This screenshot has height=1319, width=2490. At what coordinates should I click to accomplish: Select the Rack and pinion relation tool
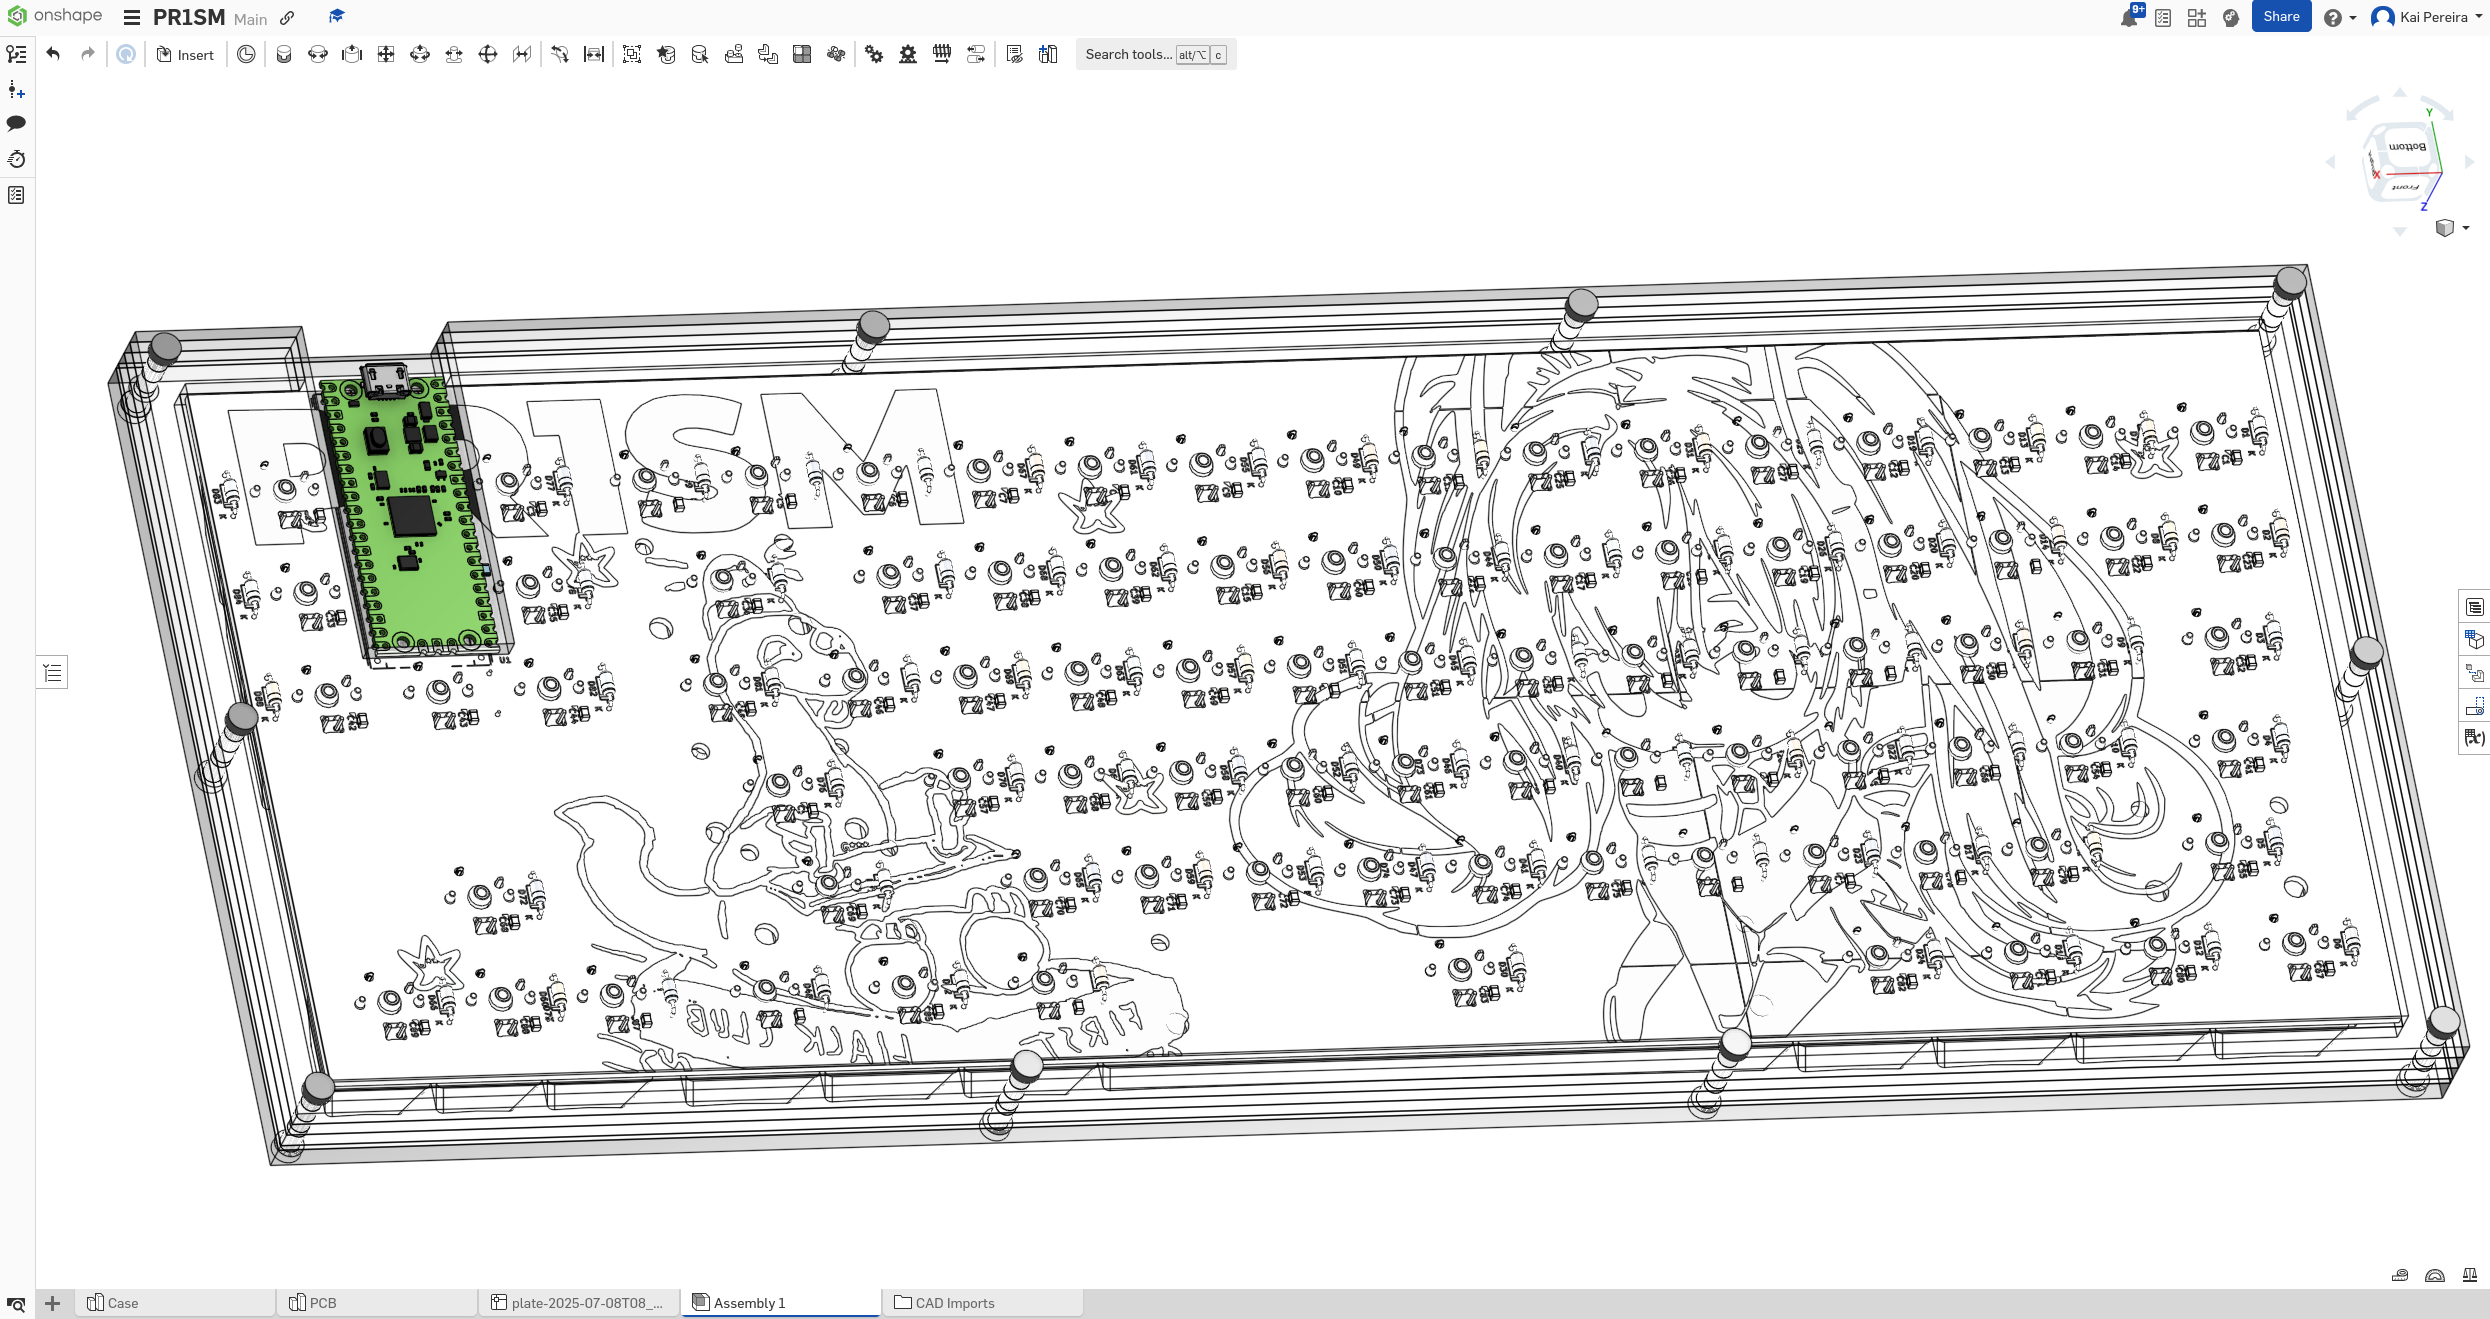pyautogui.click(x=908, y=54)
